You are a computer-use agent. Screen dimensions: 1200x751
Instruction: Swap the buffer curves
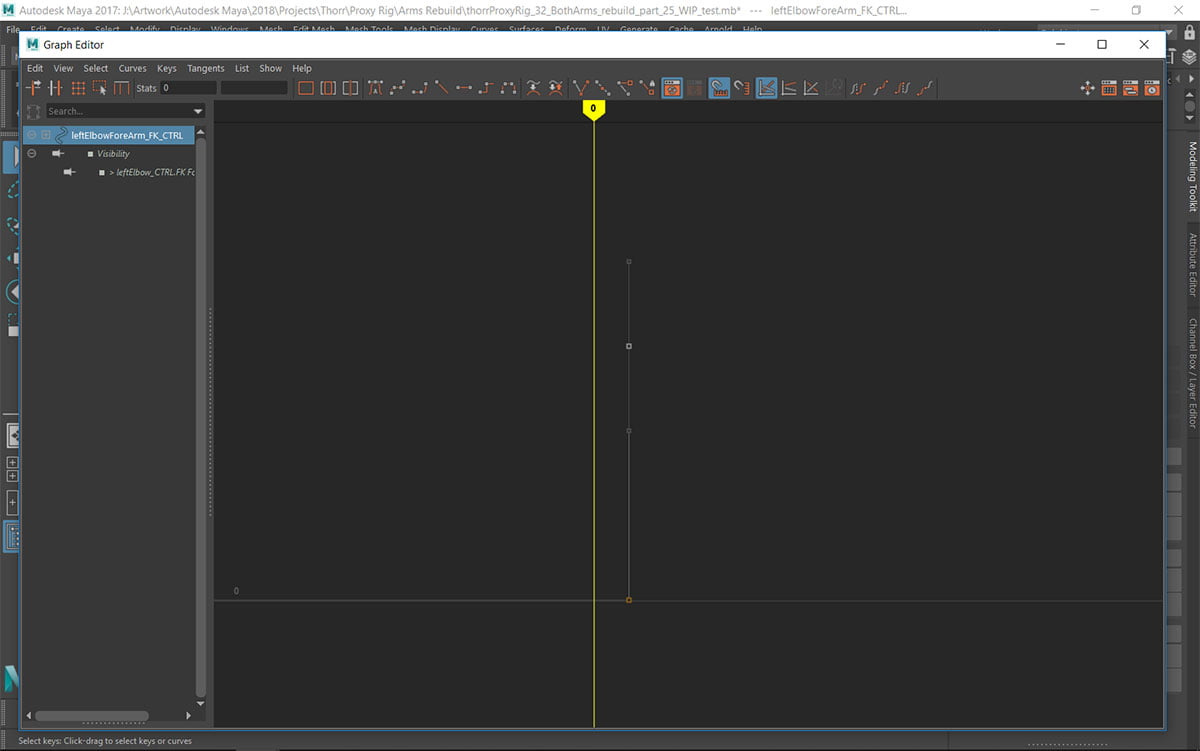(x=556, y=88)
